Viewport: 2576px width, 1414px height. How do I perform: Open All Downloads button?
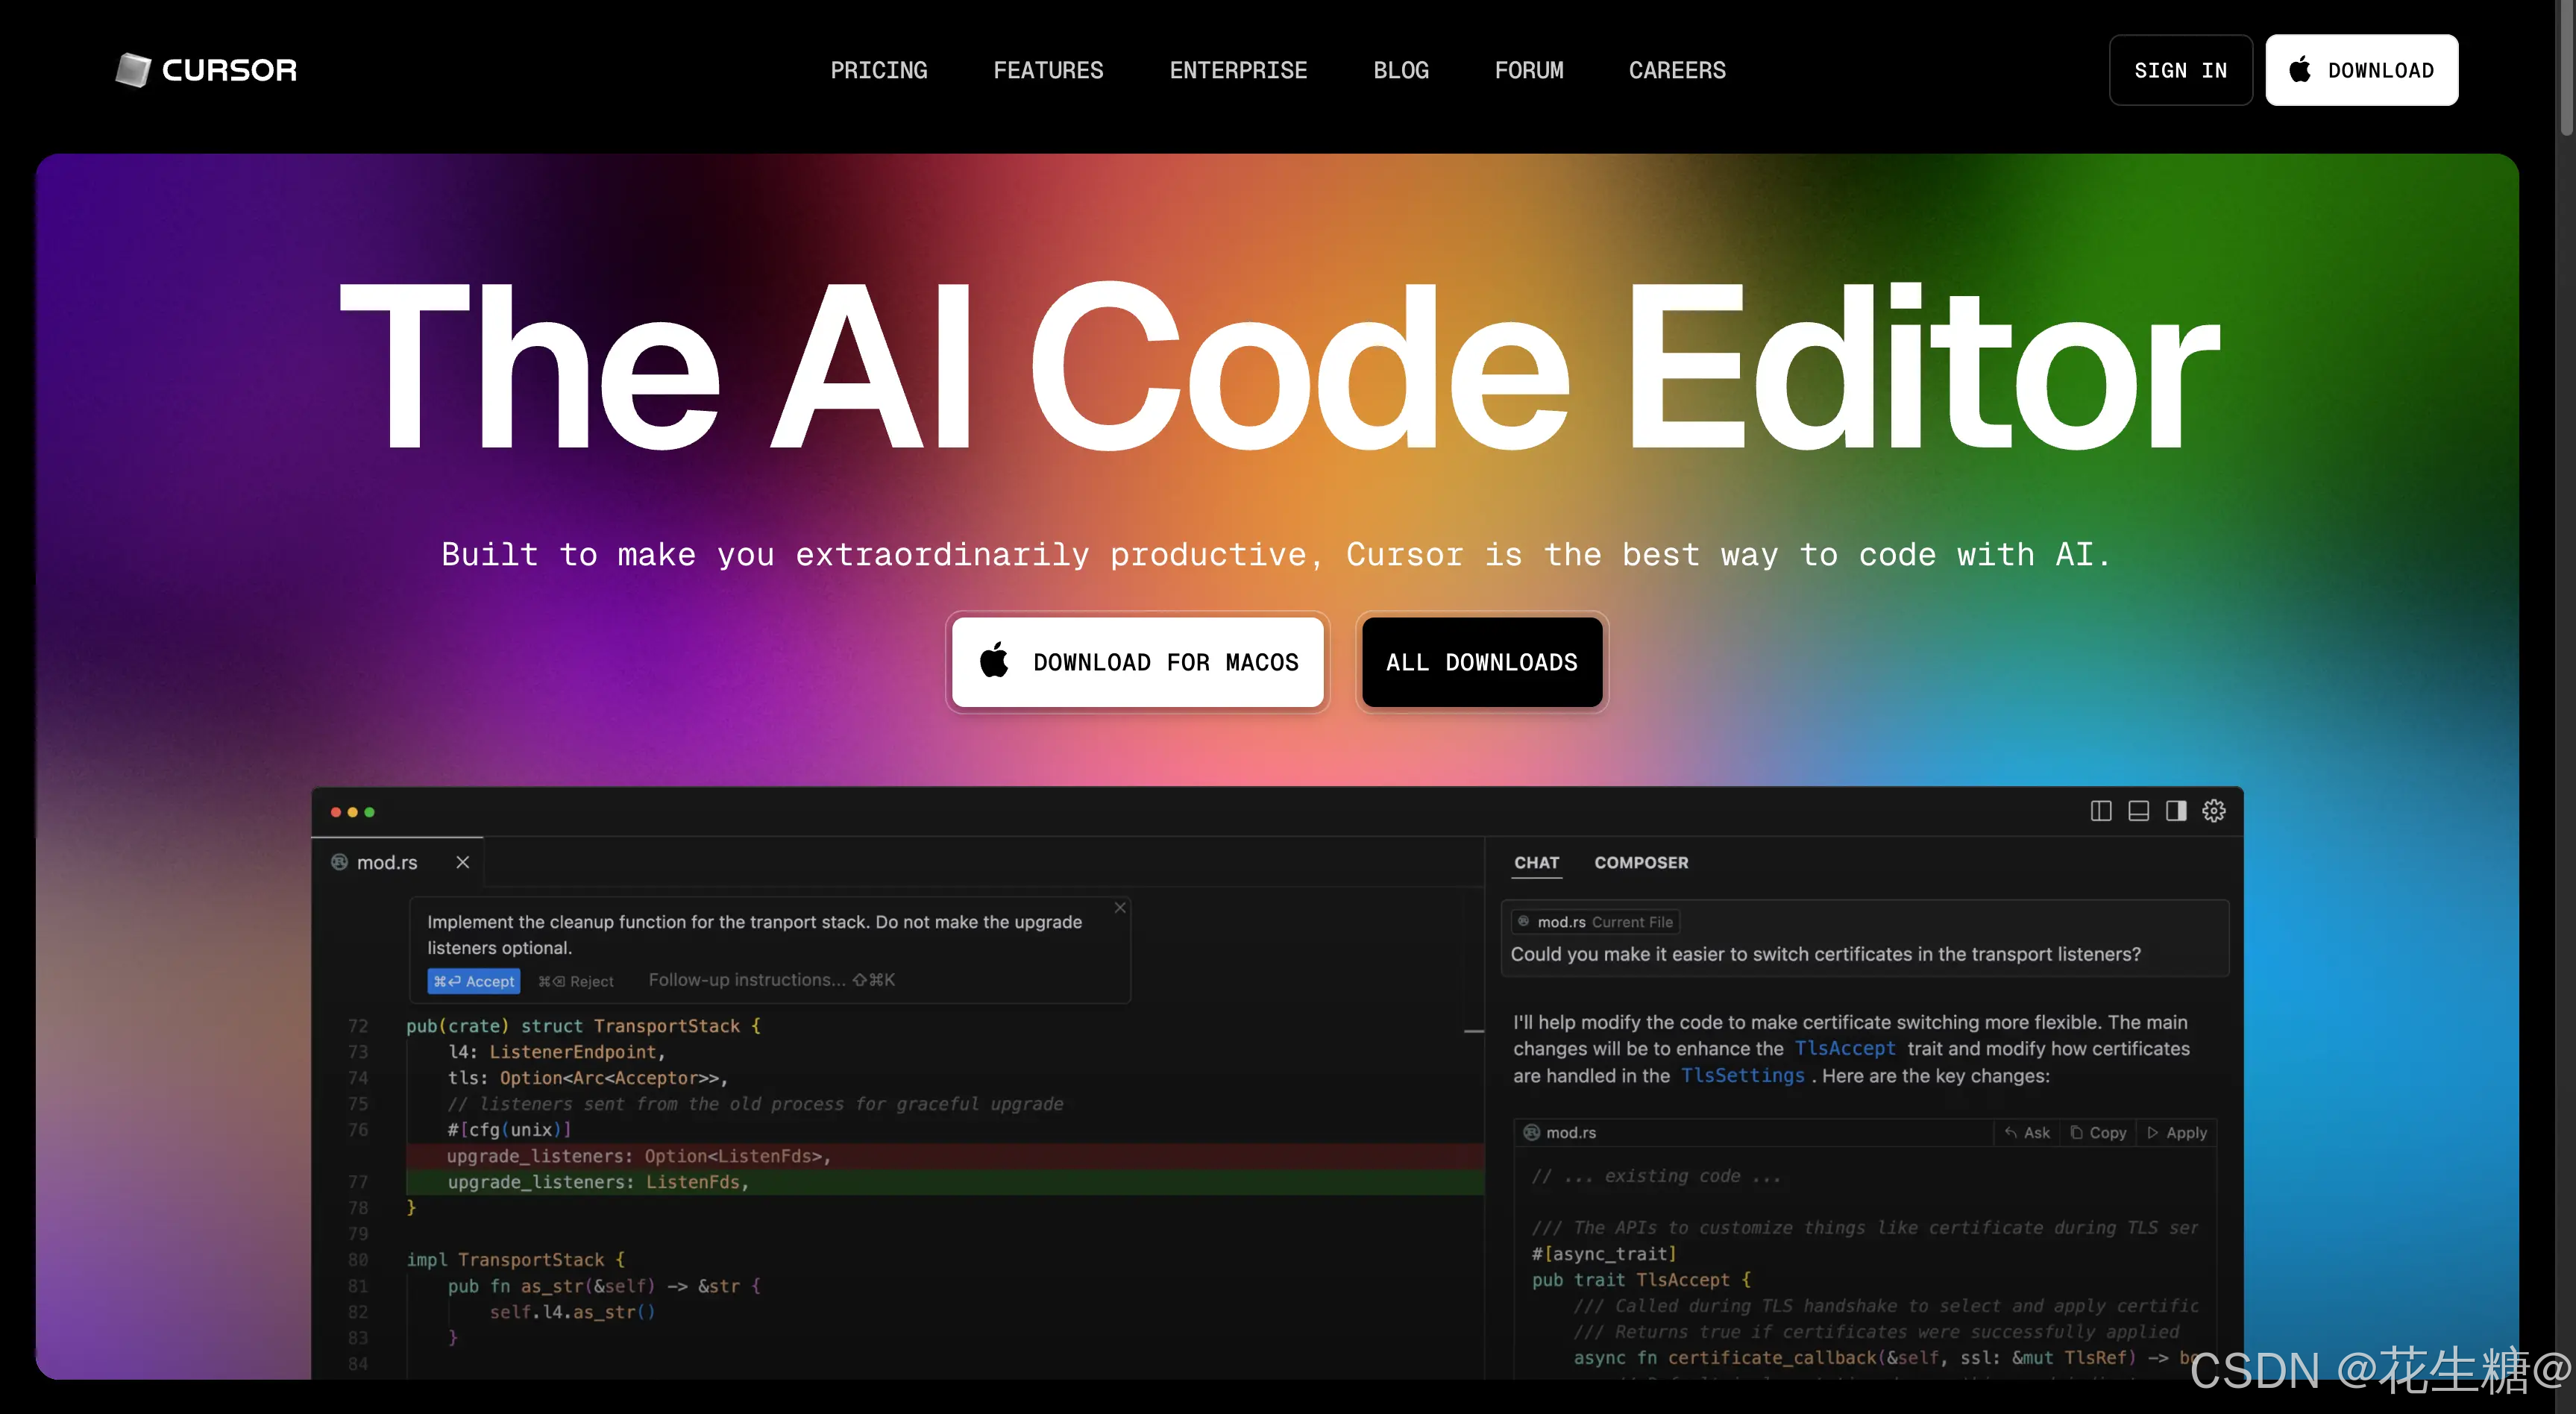1481,662
